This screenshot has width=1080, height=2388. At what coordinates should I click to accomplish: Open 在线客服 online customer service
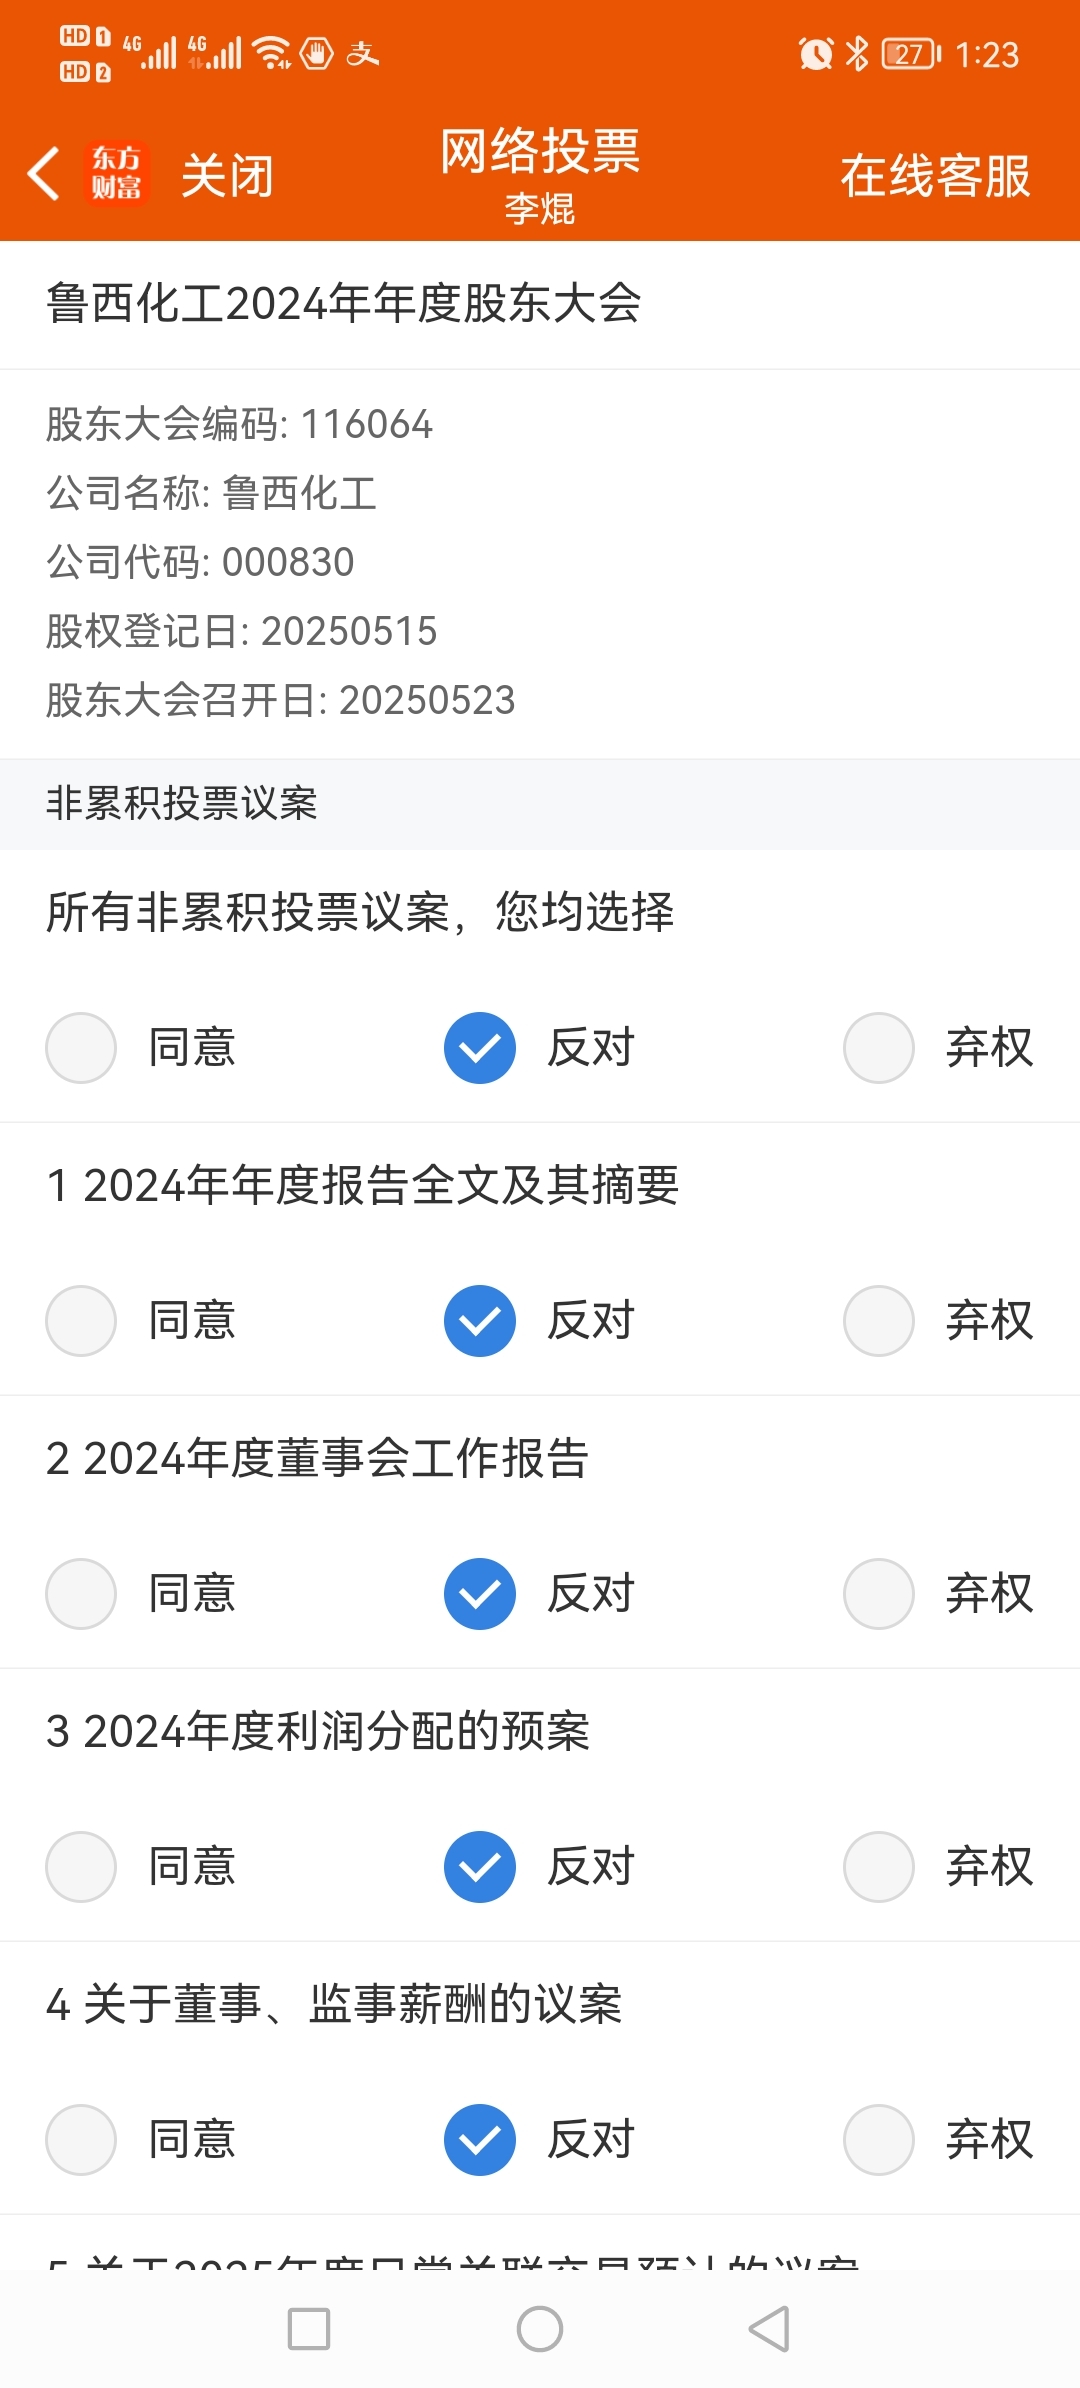click(x=936, y=176)
